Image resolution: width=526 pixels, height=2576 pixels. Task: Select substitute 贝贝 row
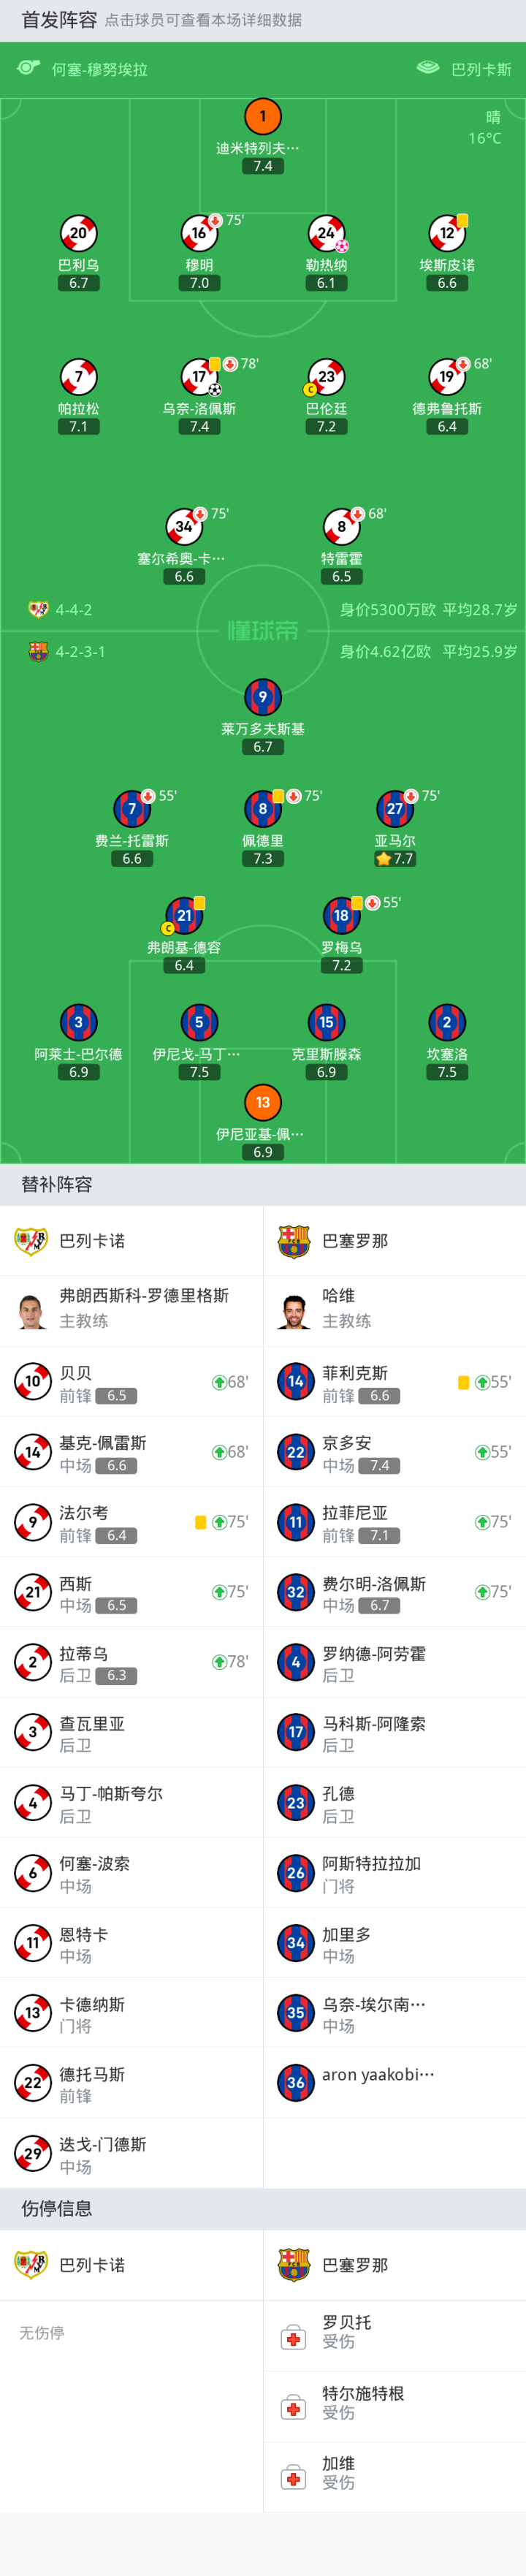[x=131, y=1382]
